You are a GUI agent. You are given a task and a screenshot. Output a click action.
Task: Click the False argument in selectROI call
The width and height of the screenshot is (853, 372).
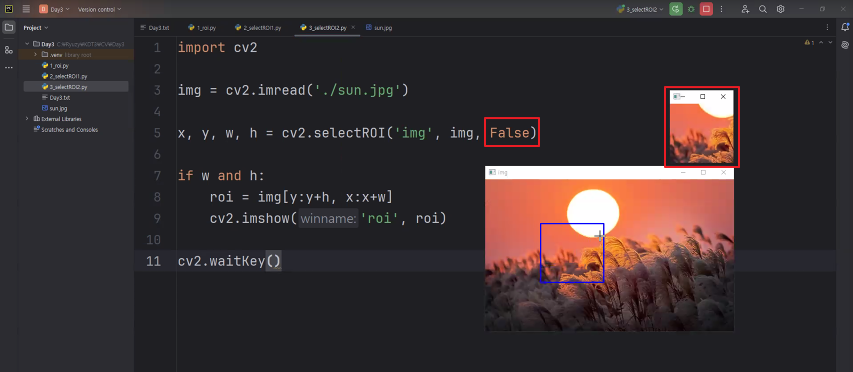[x=510, y=133]
